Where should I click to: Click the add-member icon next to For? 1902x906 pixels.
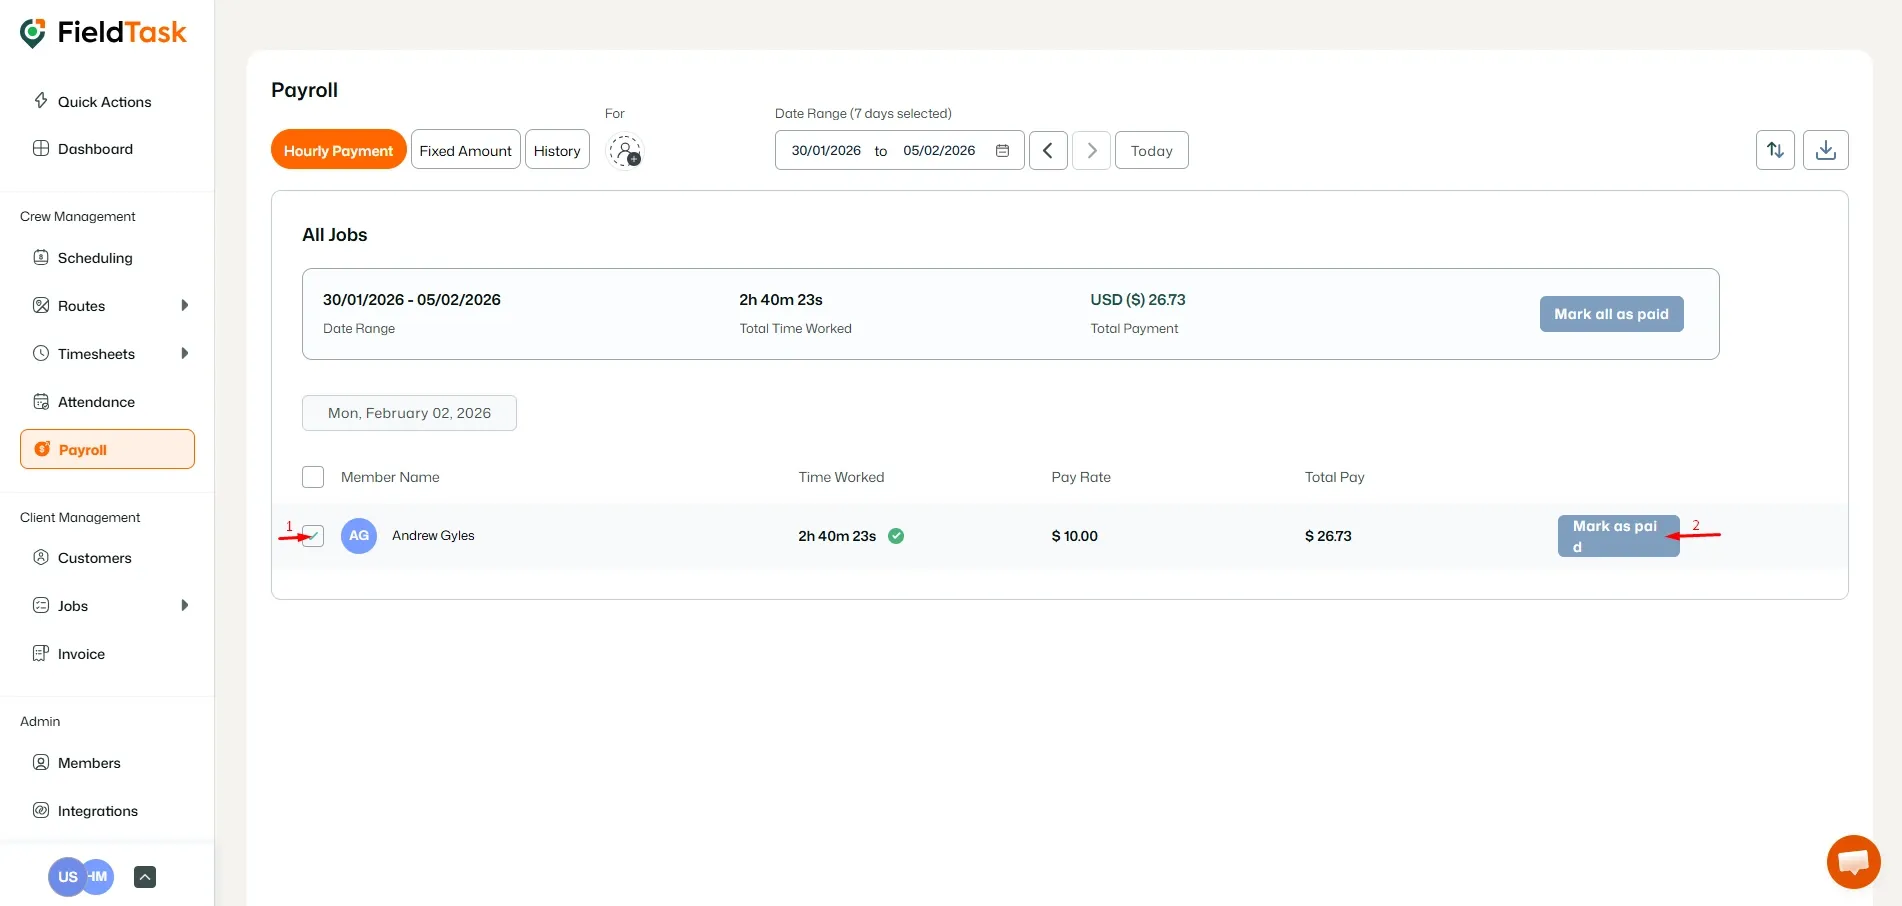point(626,151)
